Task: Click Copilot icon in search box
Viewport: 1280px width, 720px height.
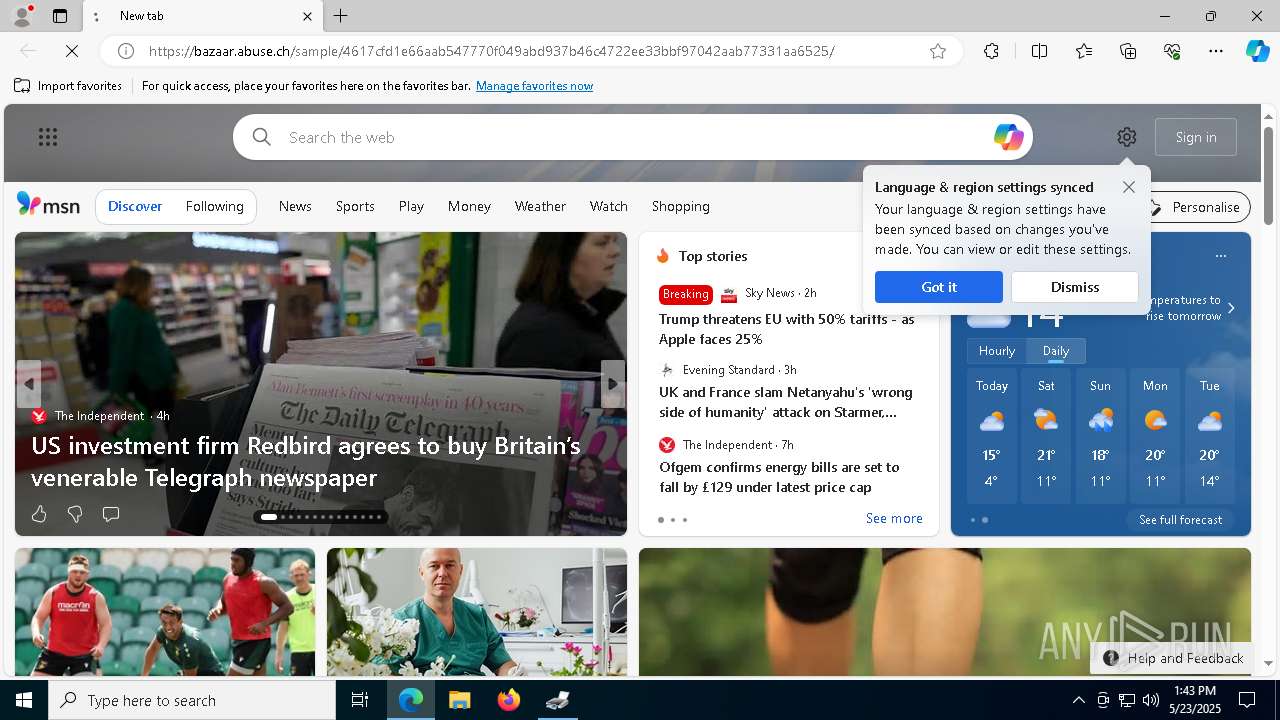Action: coord(1008,137)
